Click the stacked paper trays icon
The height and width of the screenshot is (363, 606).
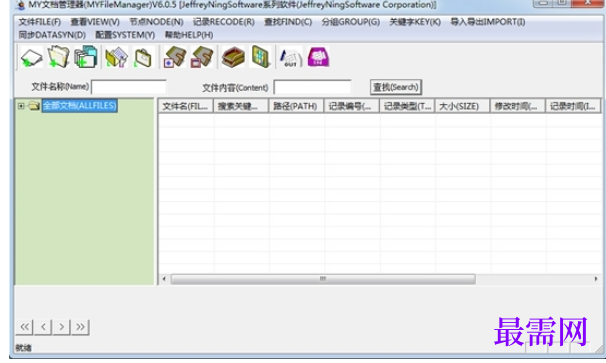(233, 57)
